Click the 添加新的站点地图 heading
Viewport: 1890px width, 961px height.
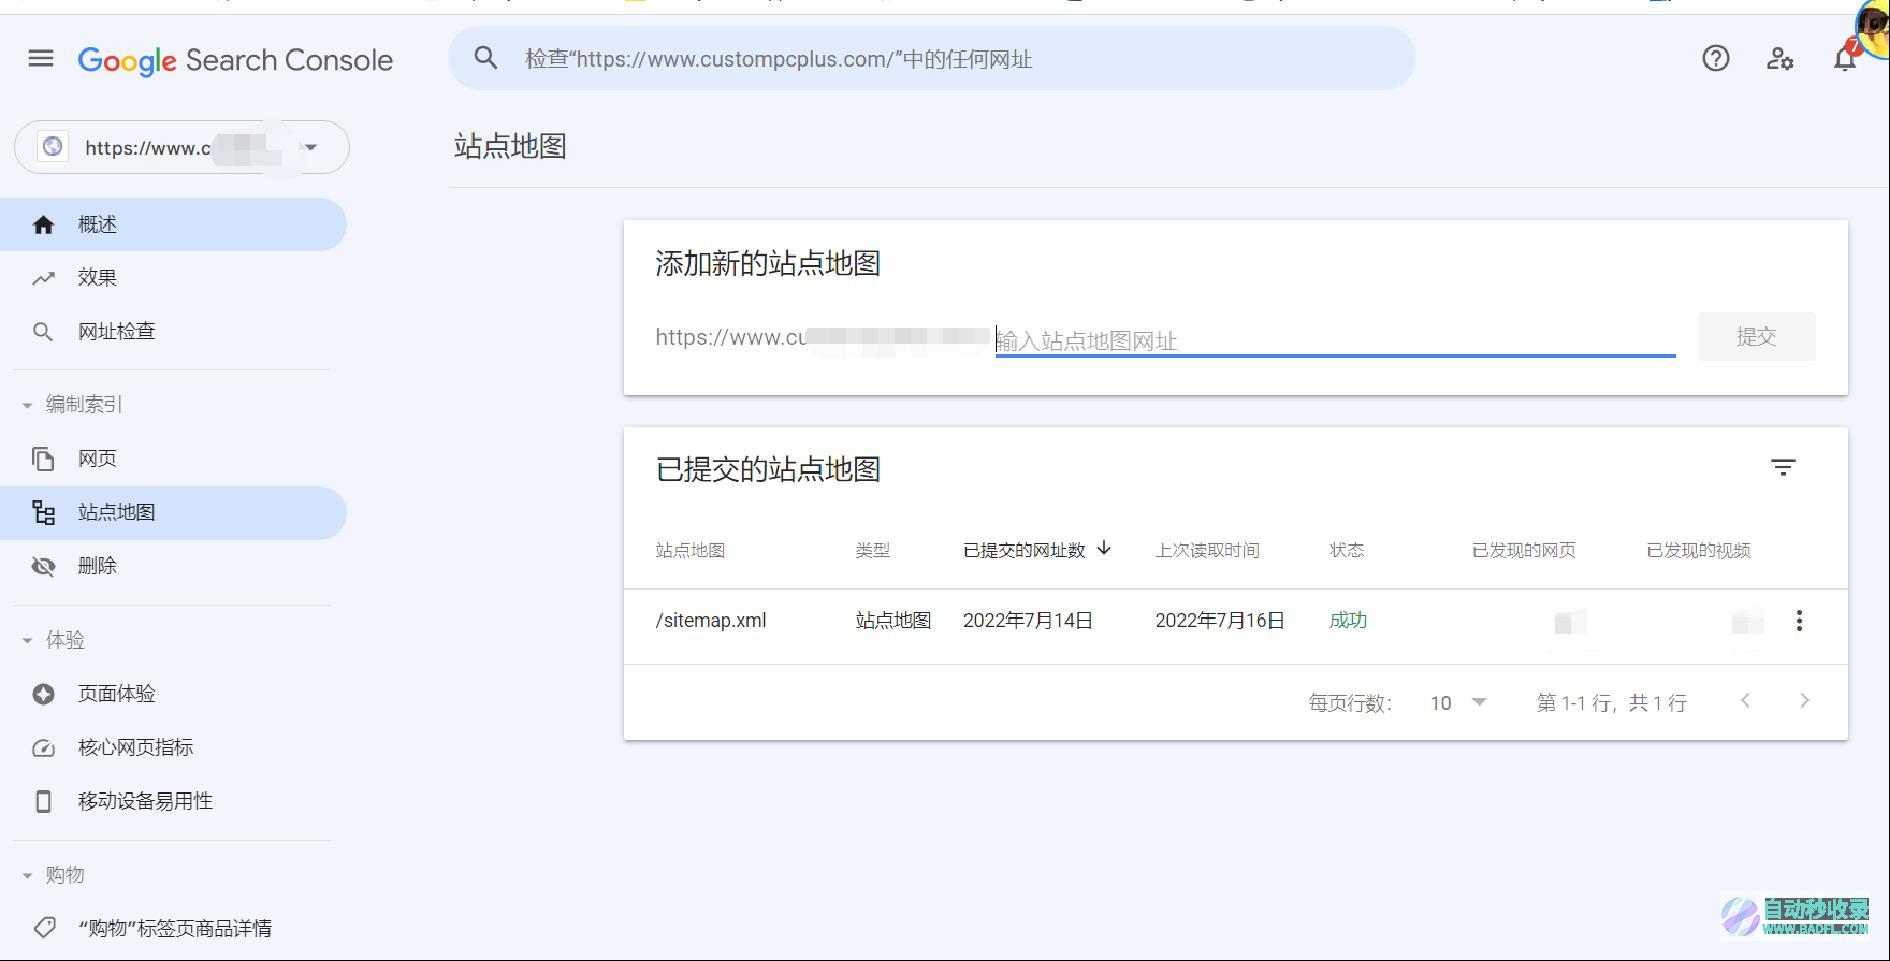click(x=768, y=263)
